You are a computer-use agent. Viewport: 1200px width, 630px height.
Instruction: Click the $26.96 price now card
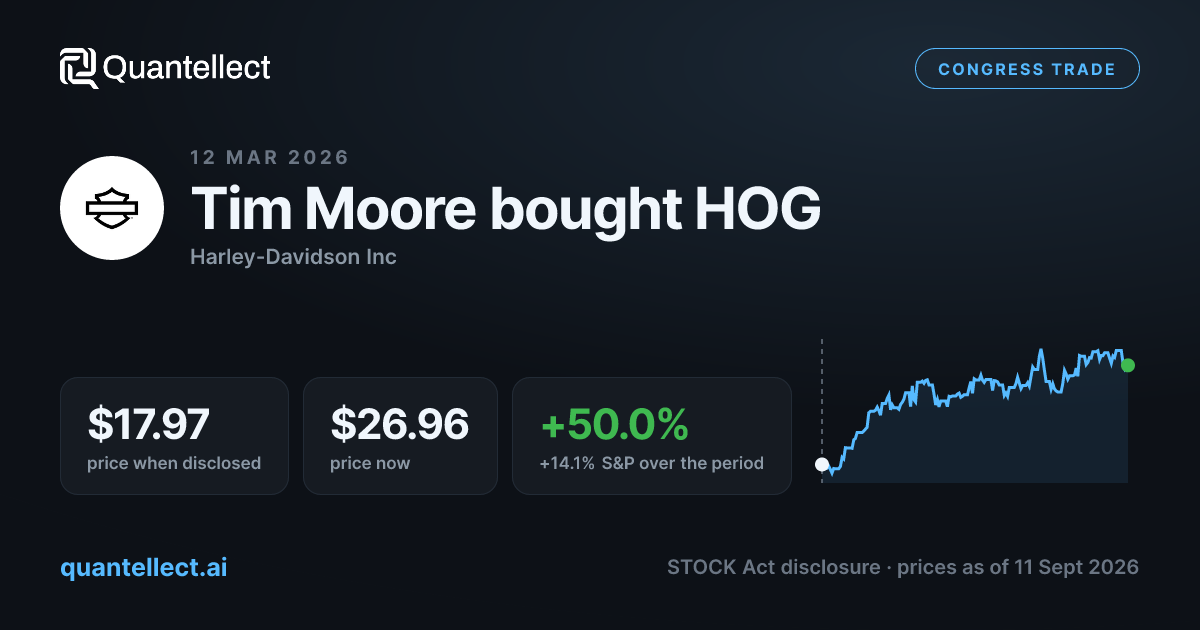click(x=400, y=435)
